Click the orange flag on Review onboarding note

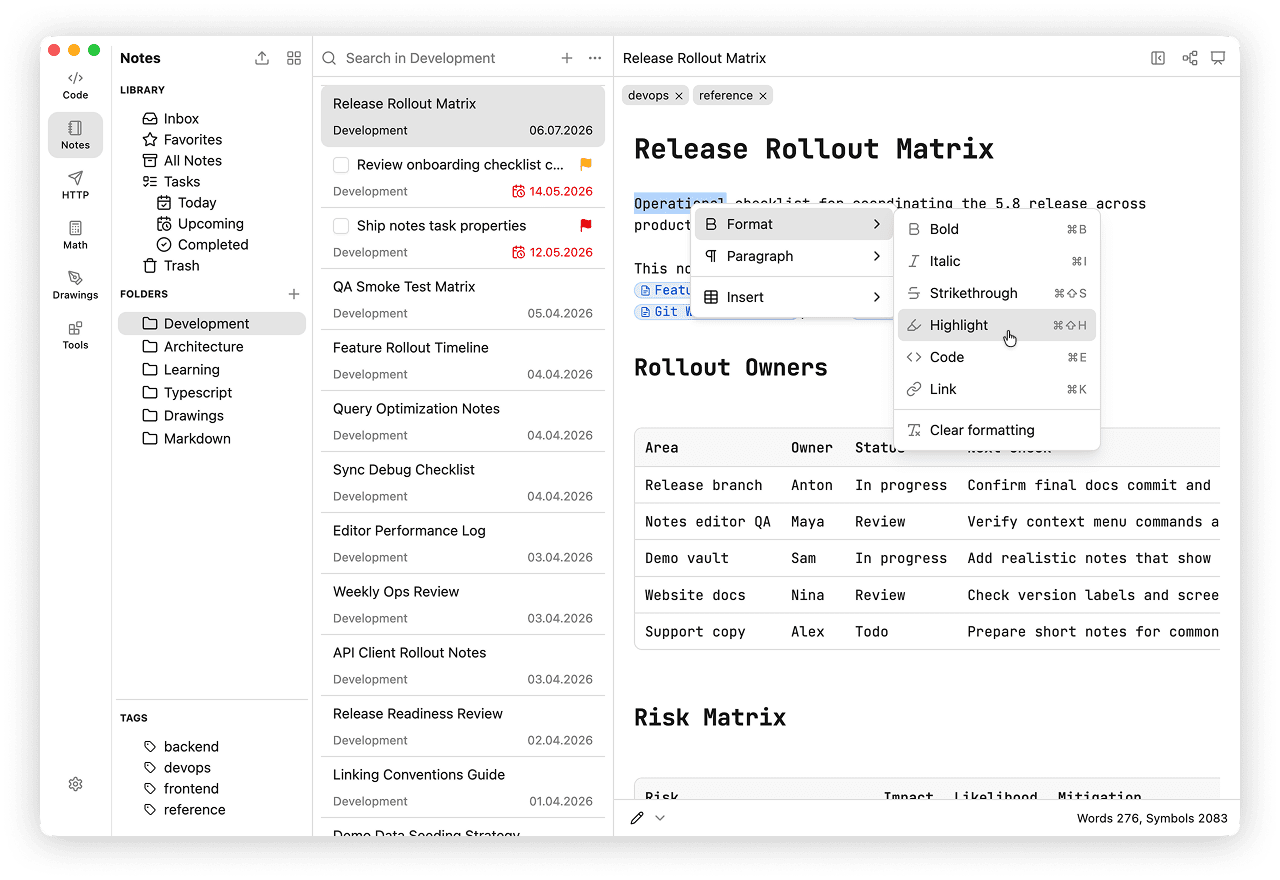(x=586, y=164)
